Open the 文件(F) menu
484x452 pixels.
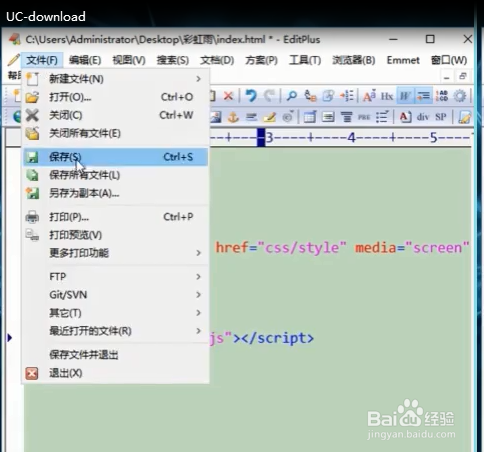[x=42, y=60]
